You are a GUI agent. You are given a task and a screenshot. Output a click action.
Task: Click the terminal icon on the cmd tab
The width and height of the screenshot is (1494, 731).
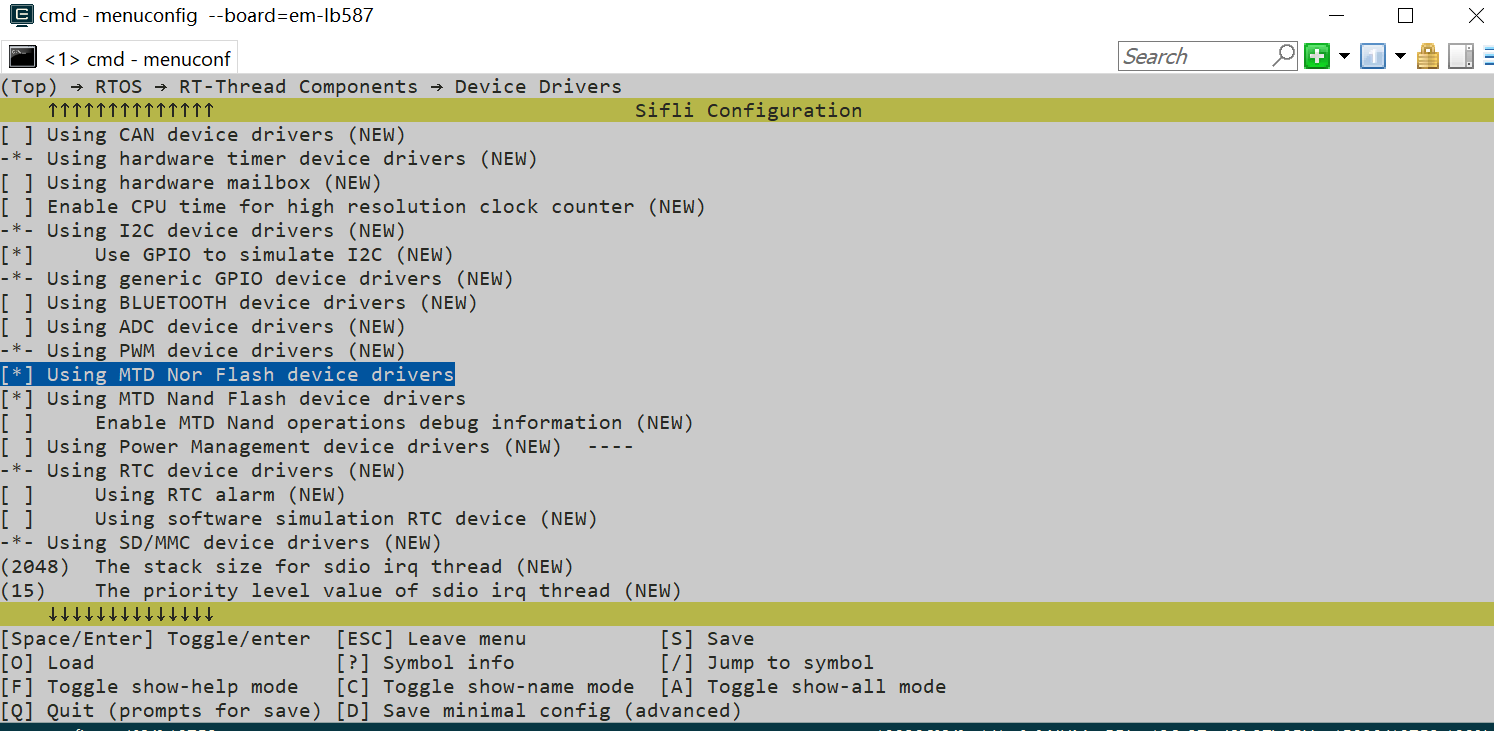coord(23,58)
